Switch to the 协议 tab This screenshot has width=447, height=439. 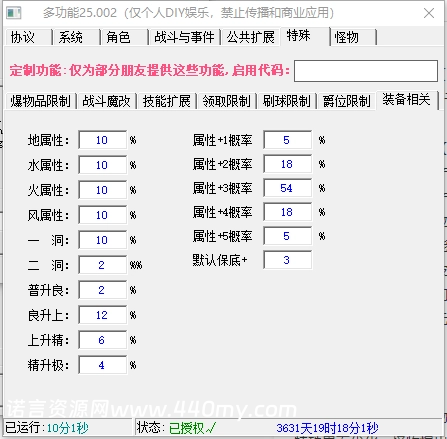coord(28,37)
